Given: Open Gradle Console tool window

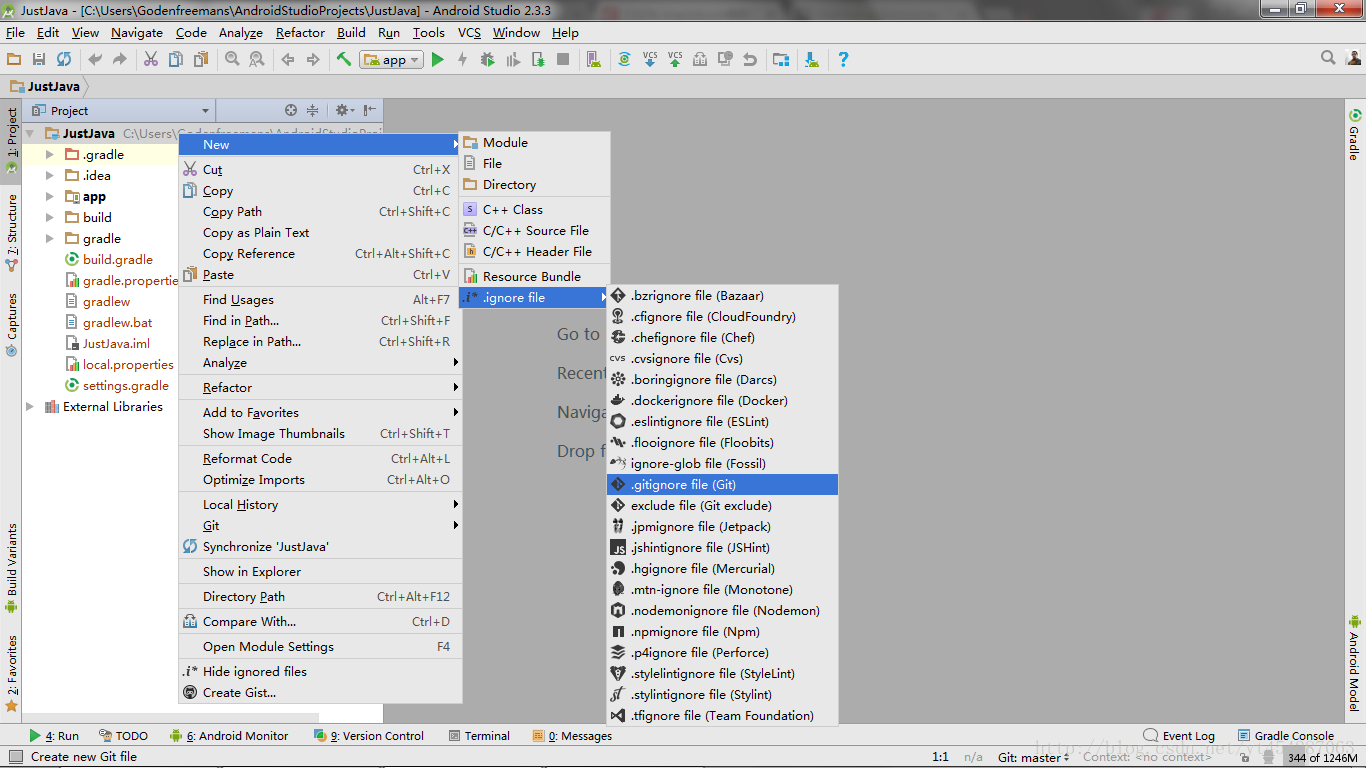Looking at the screenshot, I should tap(1286, 735).
